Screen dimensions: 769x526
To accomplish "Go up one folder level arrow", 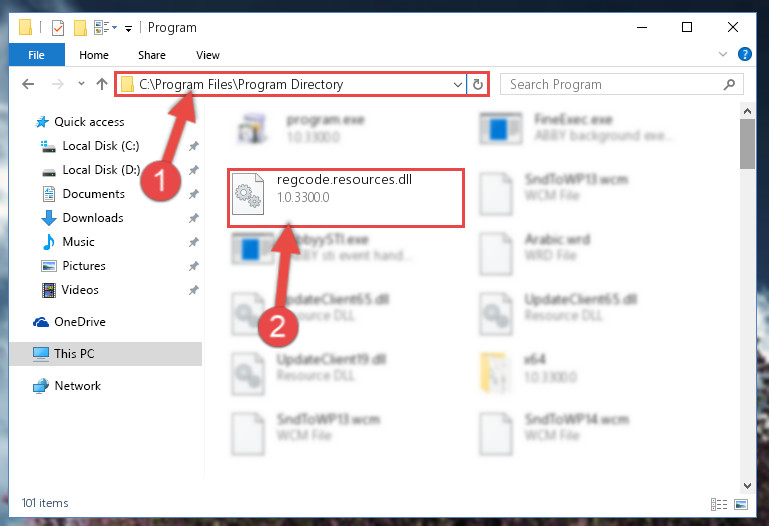I will (102, 84).
